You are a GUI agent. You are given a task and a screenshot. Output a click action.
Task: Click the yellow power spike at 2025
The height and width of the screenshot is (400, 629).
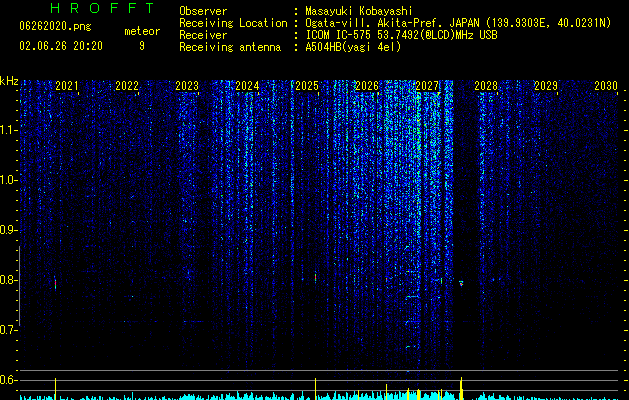coord(315,388)
